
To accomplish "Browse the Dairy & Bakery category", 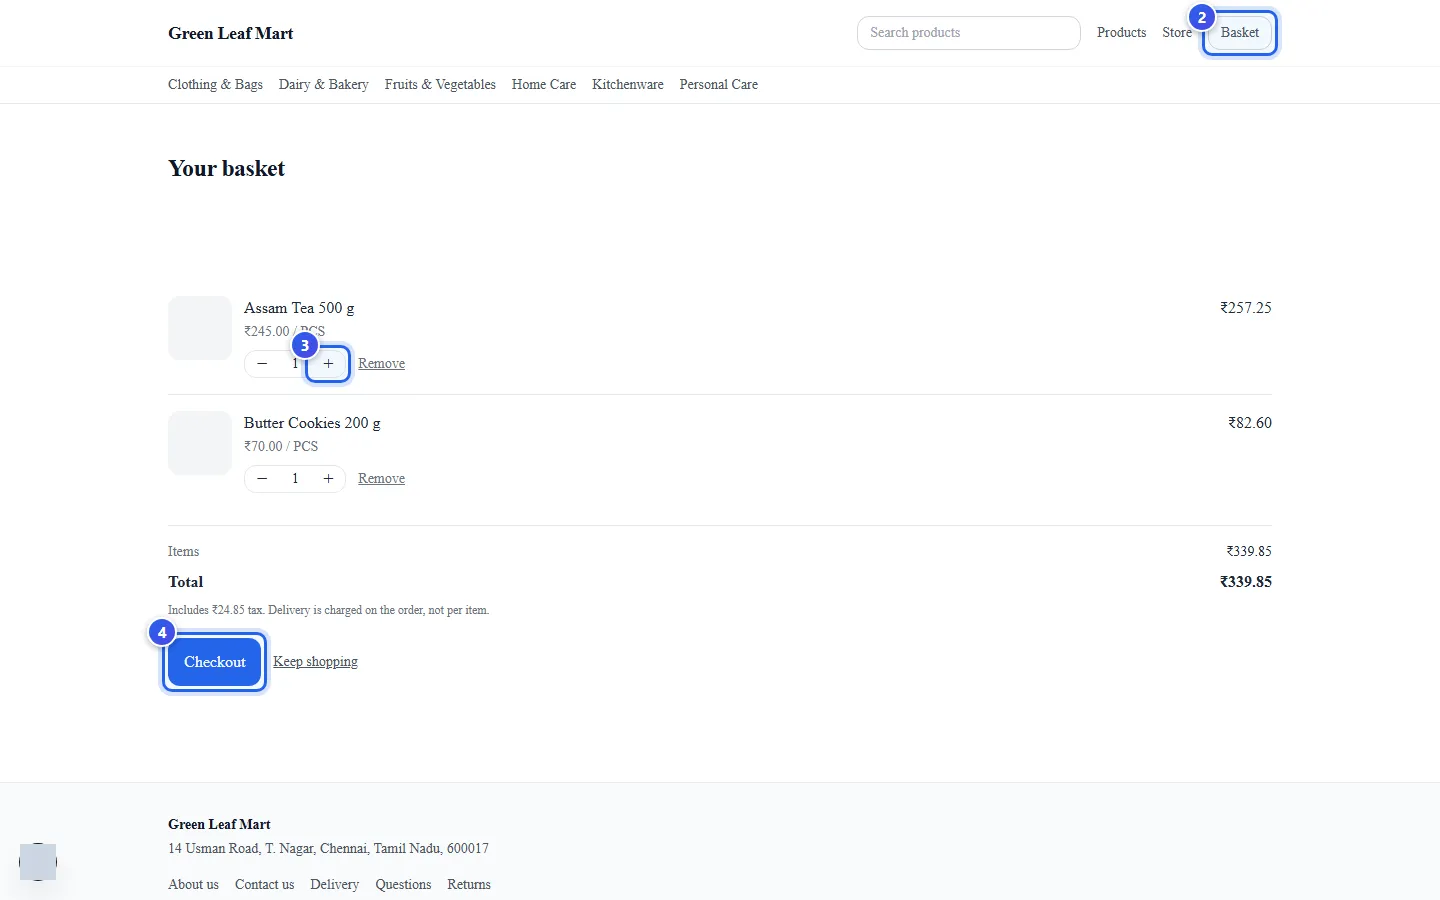I will click(x=323, y=85).
